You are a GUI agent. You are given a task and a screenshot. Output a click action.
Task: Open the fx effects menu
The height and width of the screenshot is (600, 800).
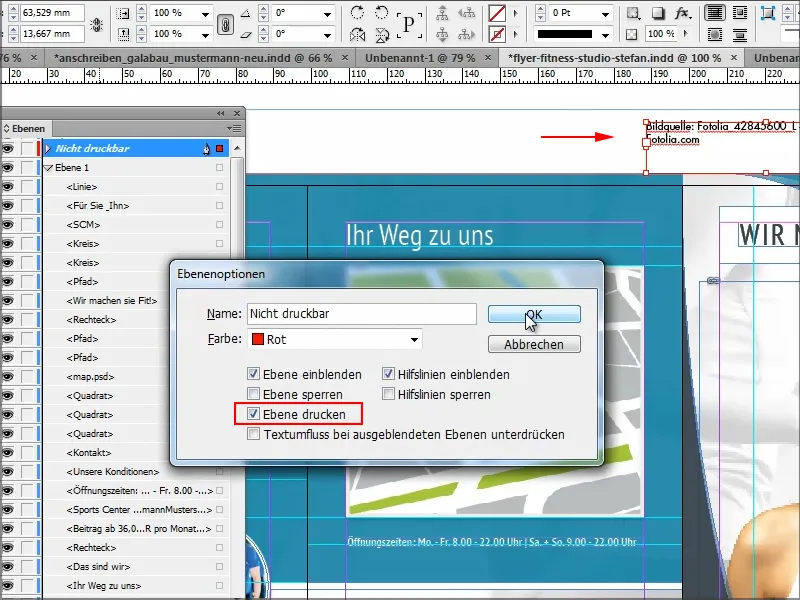coord(682,13)
